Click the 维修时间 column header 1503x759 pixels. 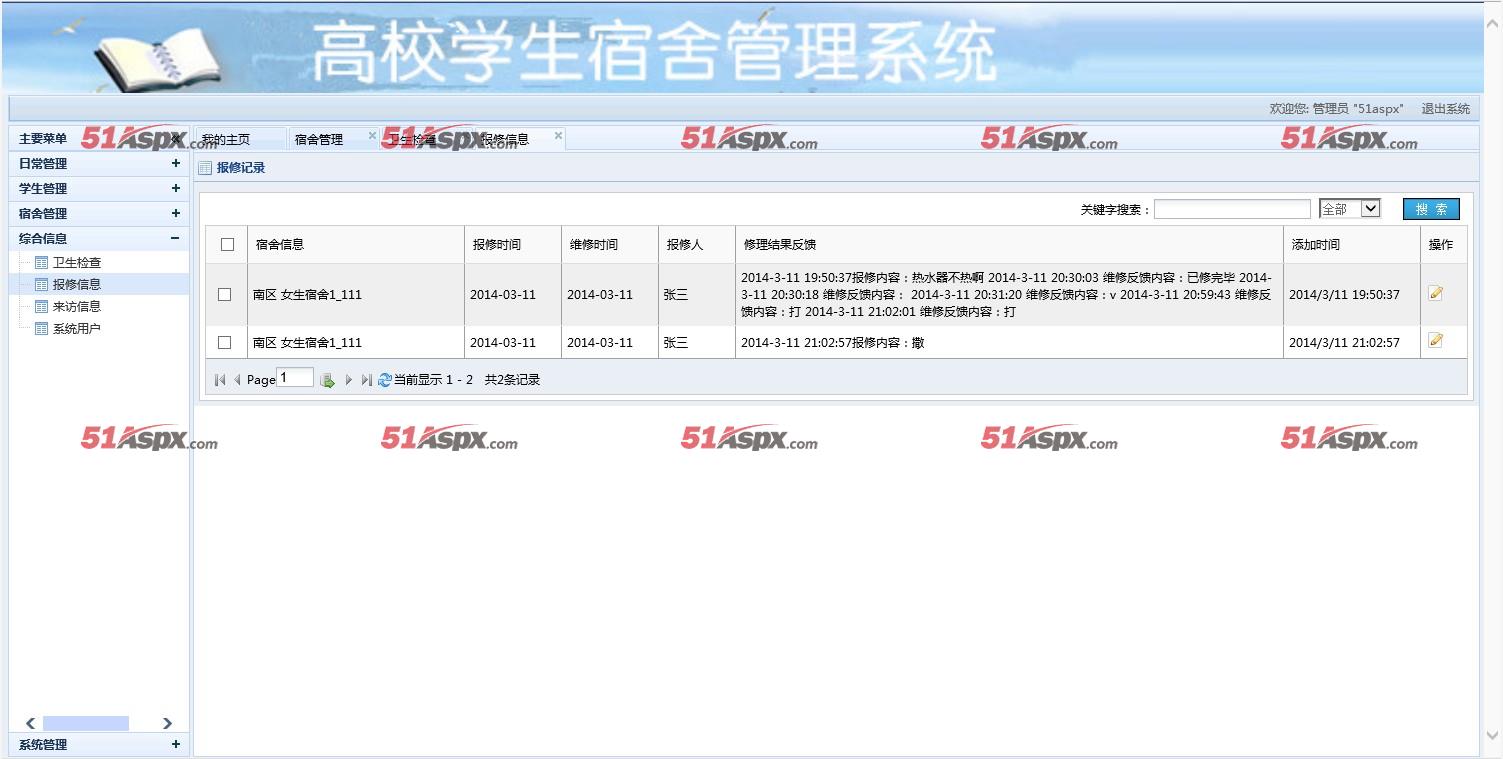tap(610, 244)
